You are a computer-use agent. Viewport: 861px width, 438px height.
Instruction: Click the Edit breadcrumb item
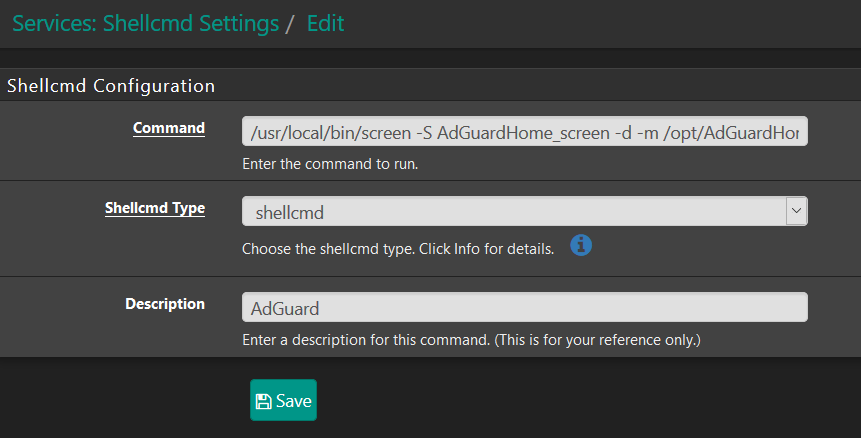pyautogui.click(x=325, y=24)
